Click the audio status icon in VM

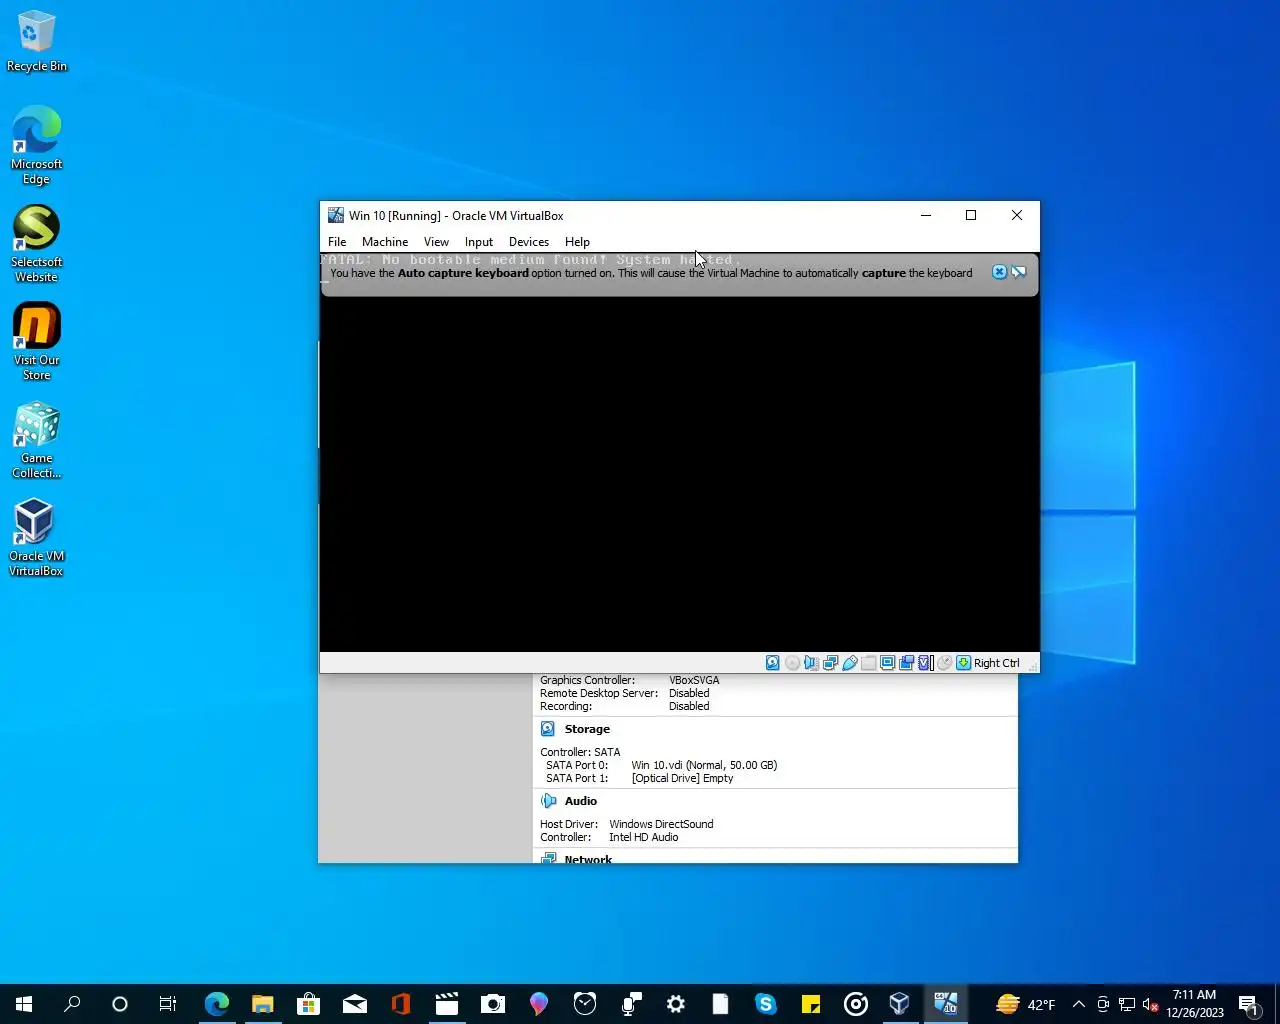[811, 663]
